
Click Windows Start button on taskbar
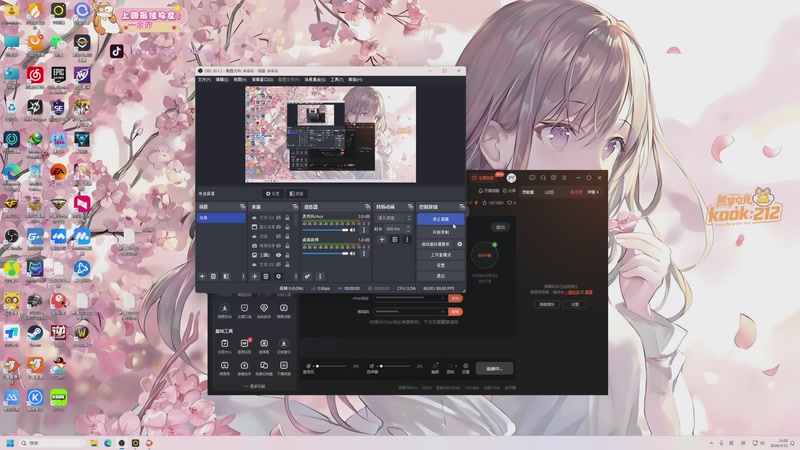[10, 443]
